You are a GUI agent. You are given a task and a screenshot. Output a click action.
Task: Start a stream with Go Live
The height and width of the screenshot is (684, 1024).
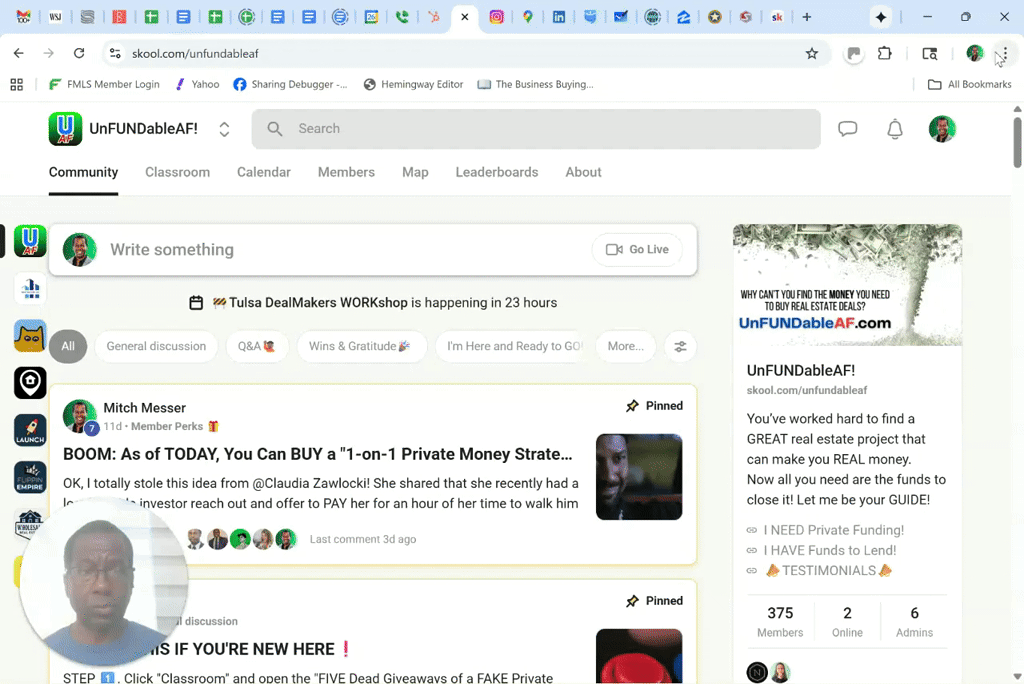[637, 250]
